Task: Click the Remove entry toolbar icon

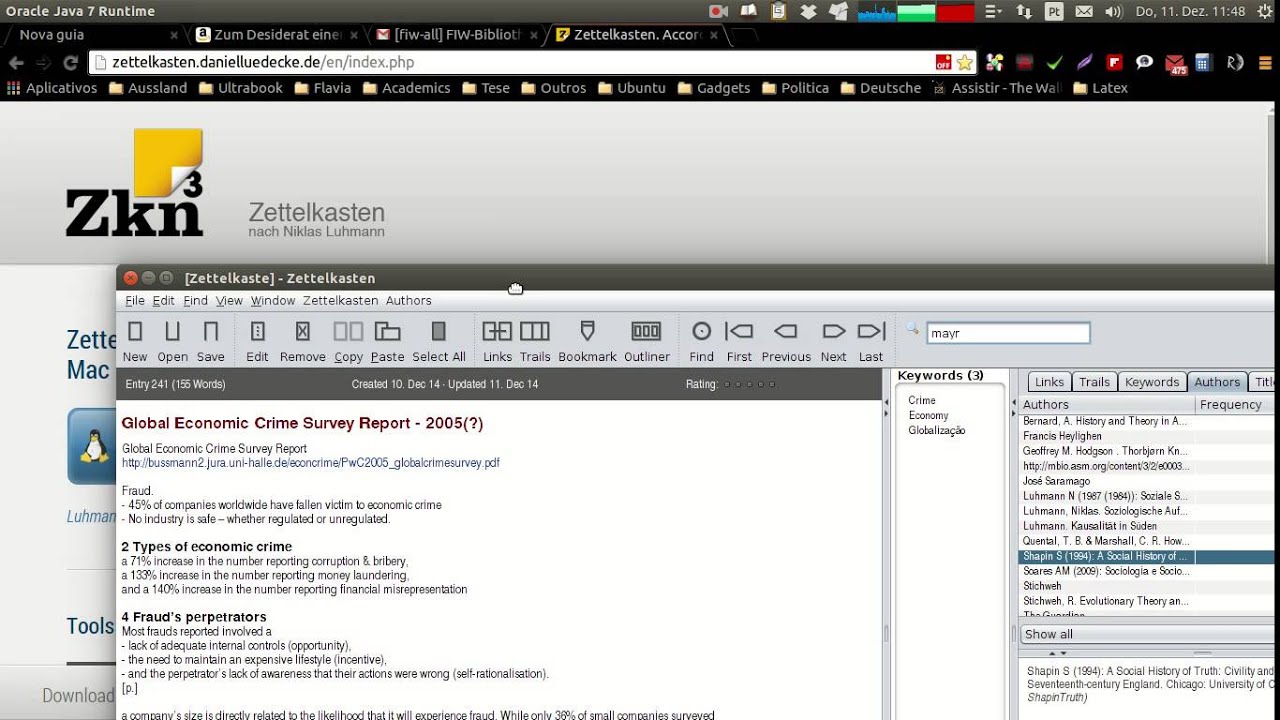Action: click(302, 331)
